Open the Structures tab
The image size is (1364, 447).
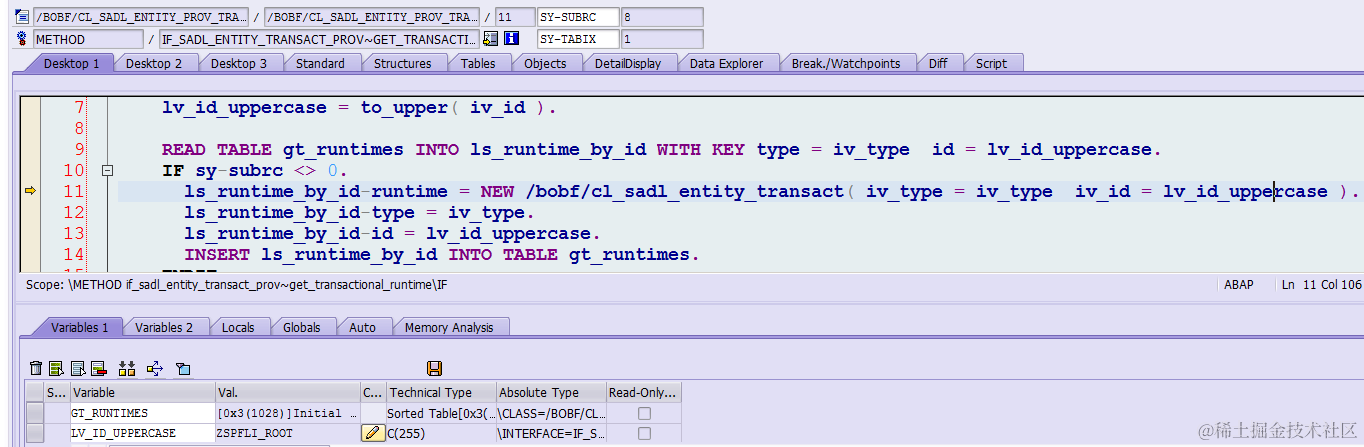point(402,63)
